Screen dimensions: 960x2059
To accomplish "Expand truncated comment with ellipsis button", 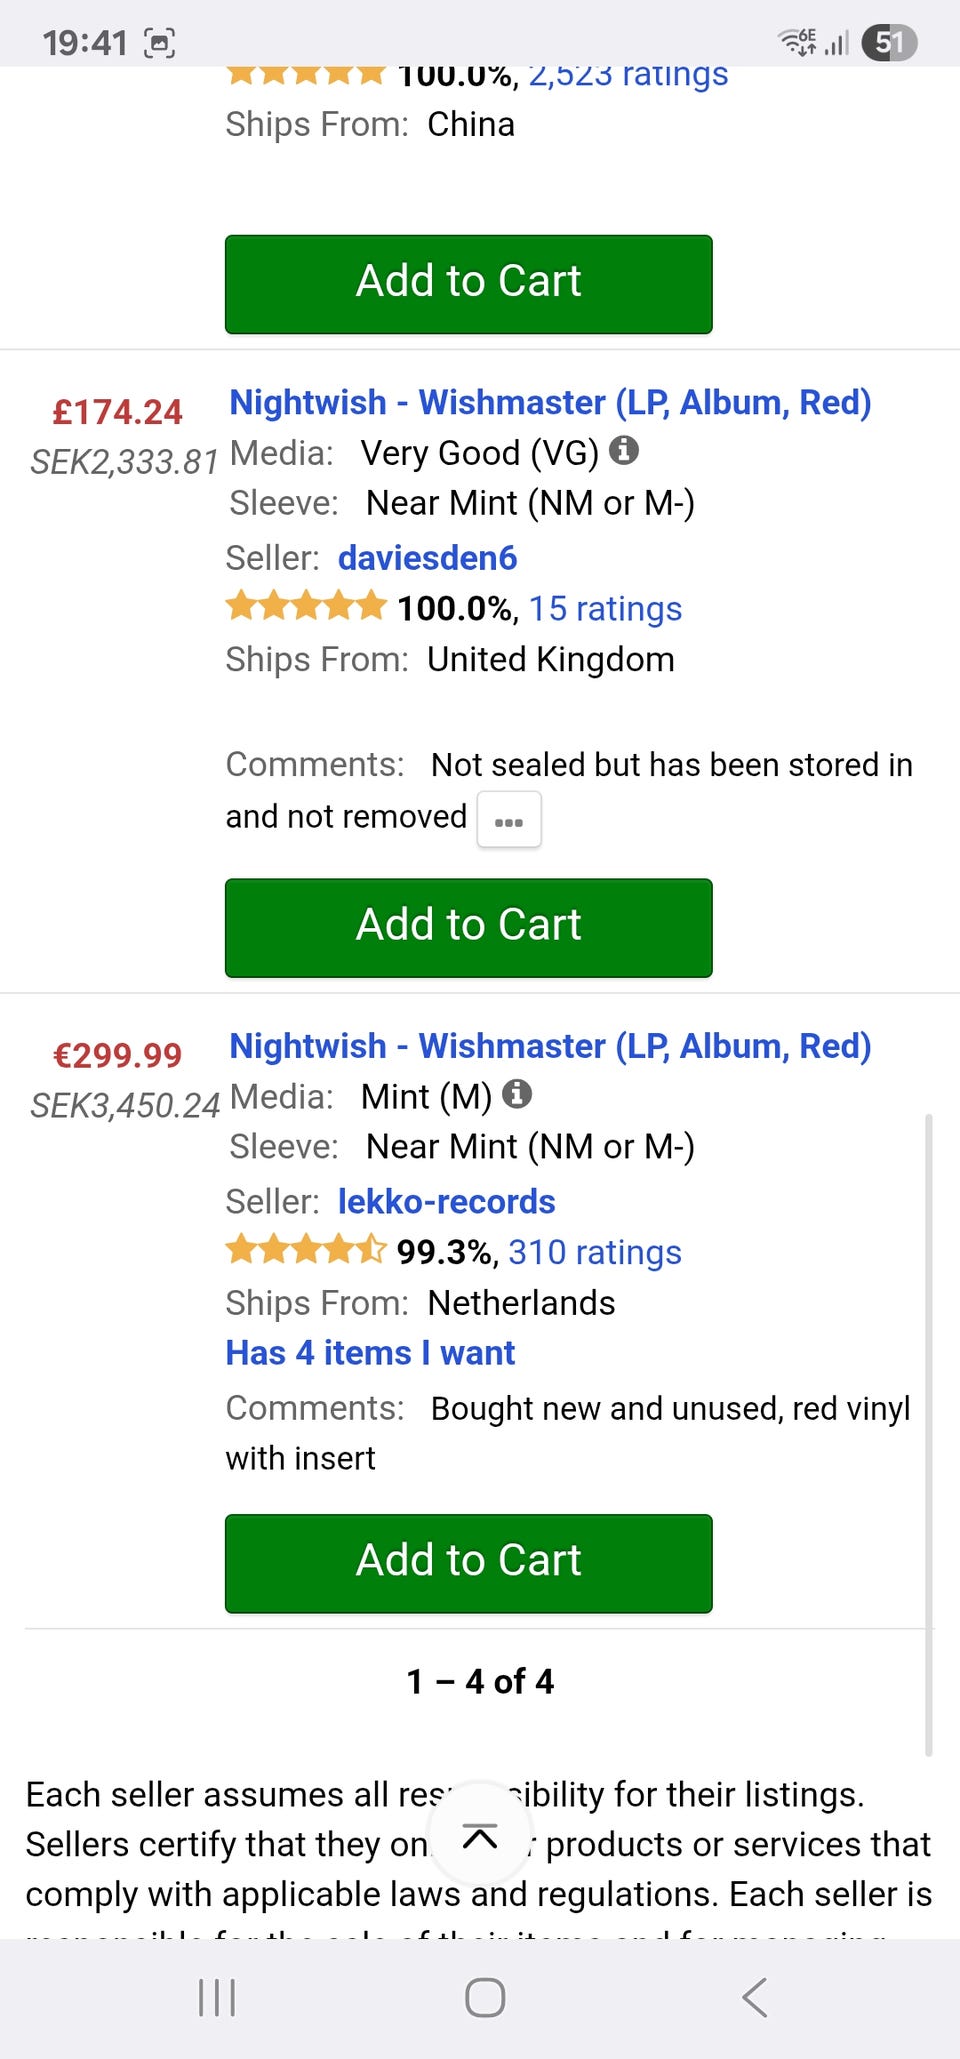I will pos(509,820).
